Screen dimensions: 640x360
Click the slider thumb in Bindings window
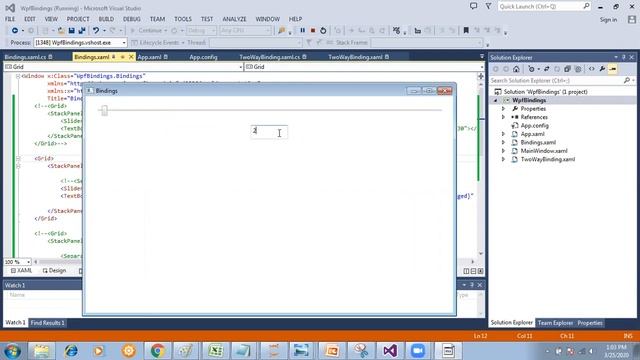click(104, 110)
